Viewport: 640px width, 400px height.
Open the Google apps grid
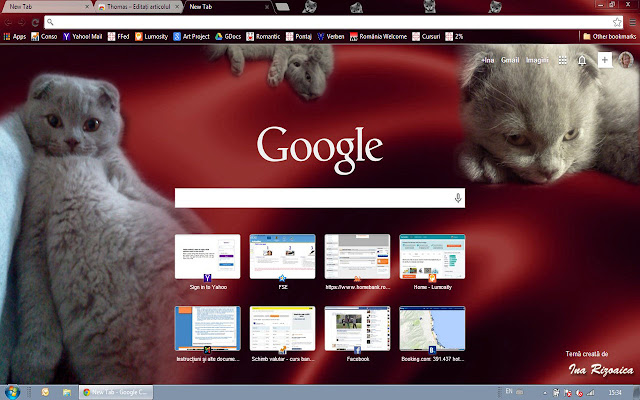coord(562,60)
